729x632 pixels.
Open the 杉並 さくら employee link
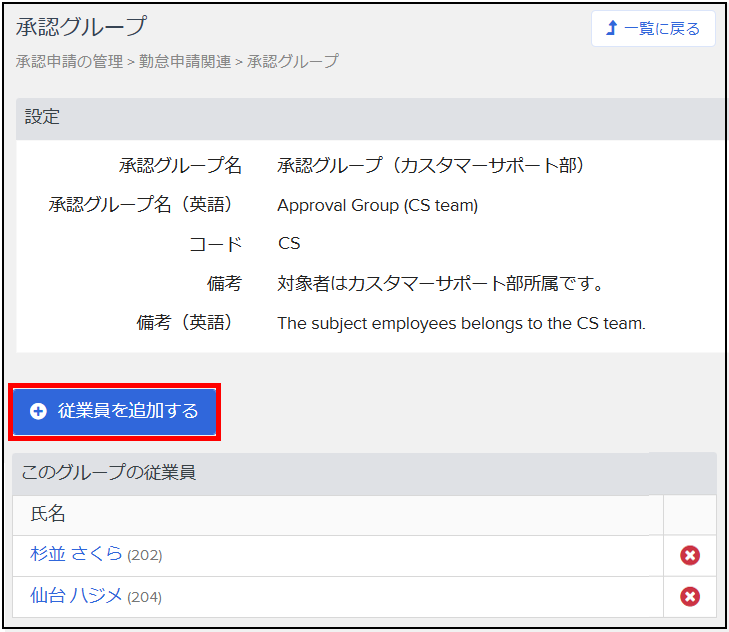point(77,554)
